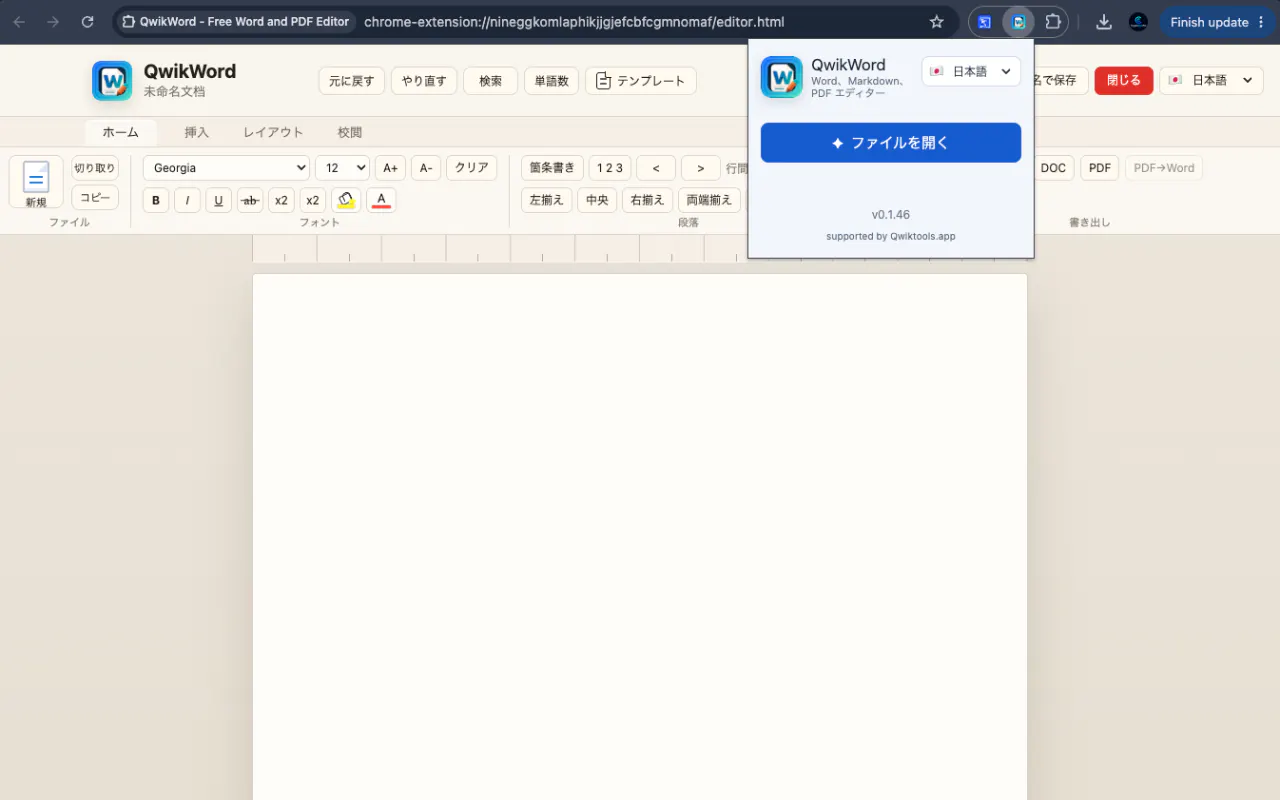Toggle underline formatting (U)
This screenshot has height=800, width=1280.
(x=218, y=200)
